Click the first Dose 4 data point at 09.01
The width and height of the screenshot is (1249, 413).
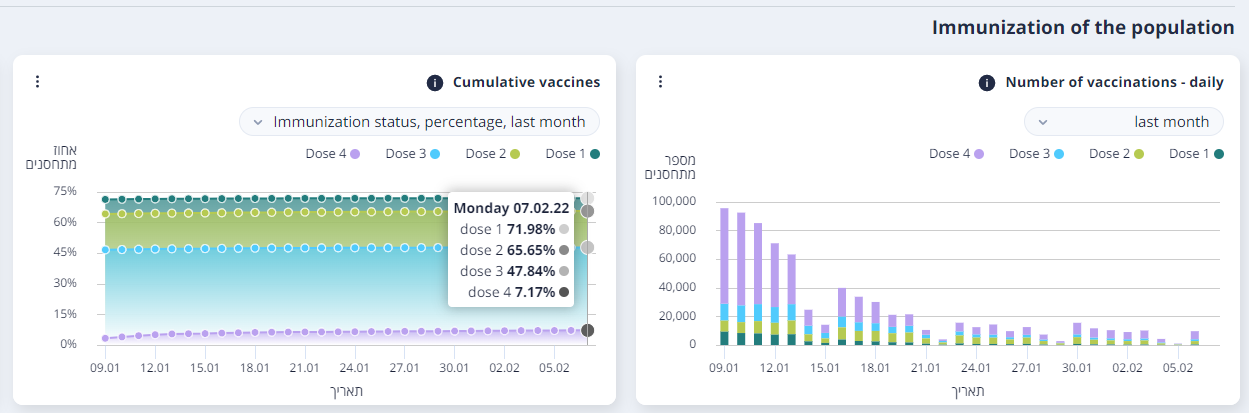pos(105,338)
